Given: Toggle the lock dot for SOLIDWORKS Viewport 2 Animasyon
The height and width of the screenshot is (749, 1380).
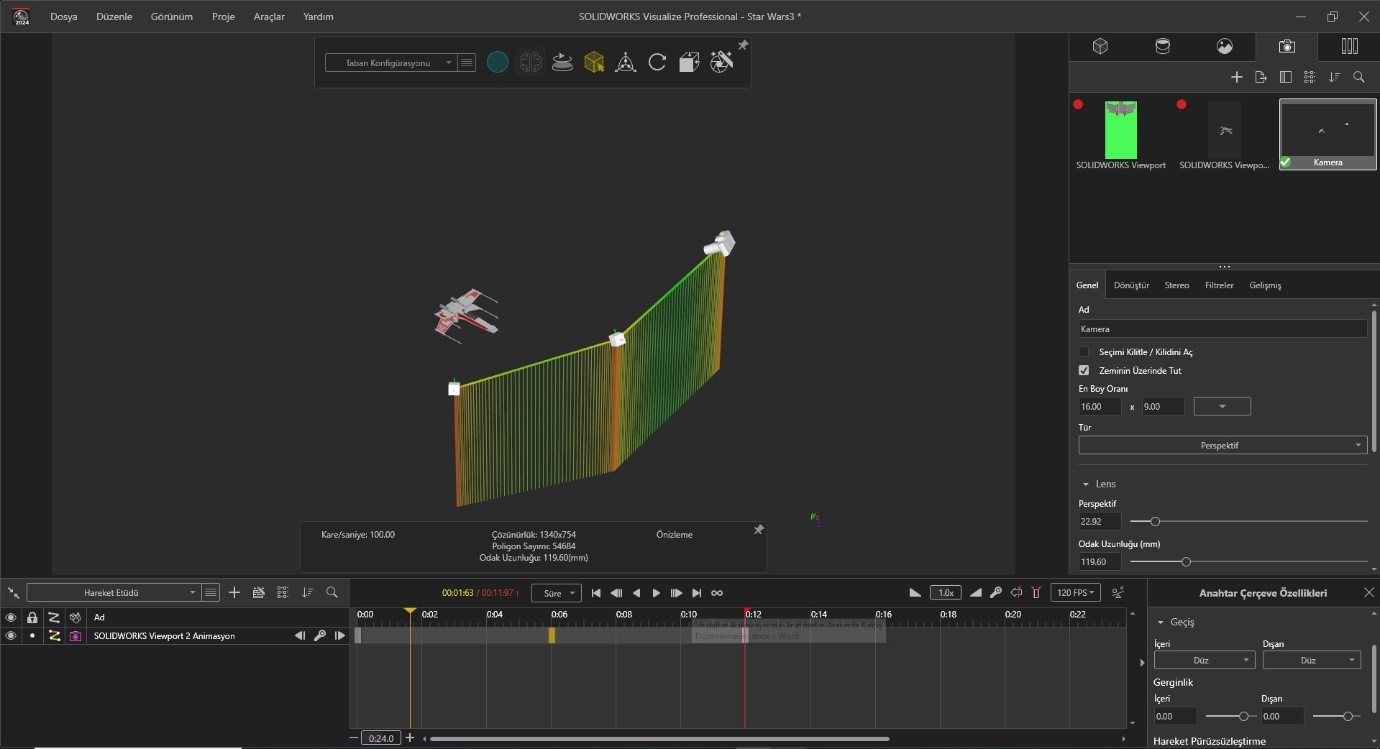Looking at the screenshot, I should click(32, 636).
